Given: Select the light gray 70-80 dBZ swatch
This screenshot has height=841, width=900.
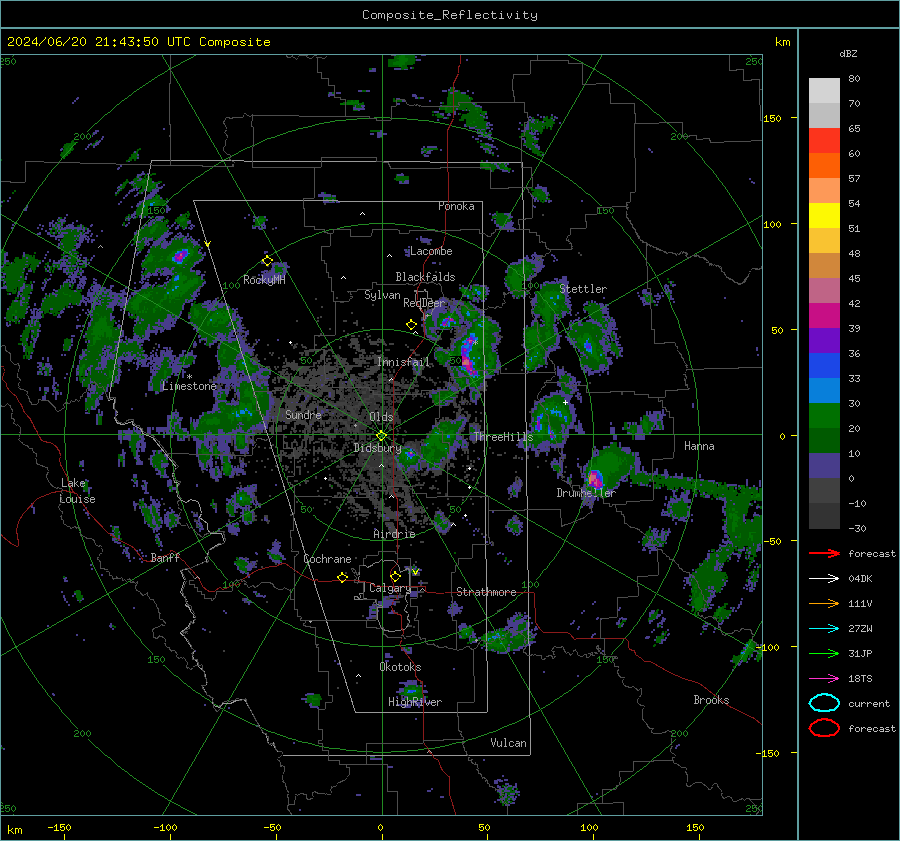Looking at the screenshot, I should 824,91.
